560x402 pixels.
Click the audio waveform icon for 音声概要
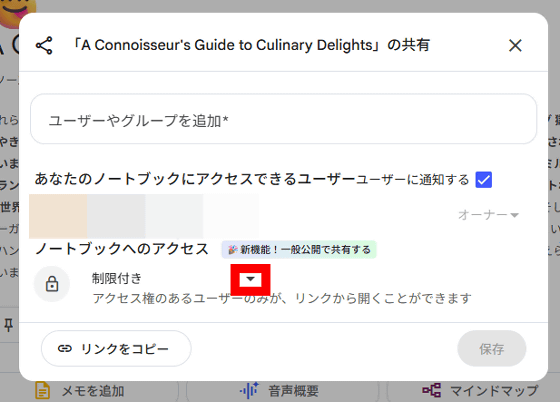[x=249, y=390]
